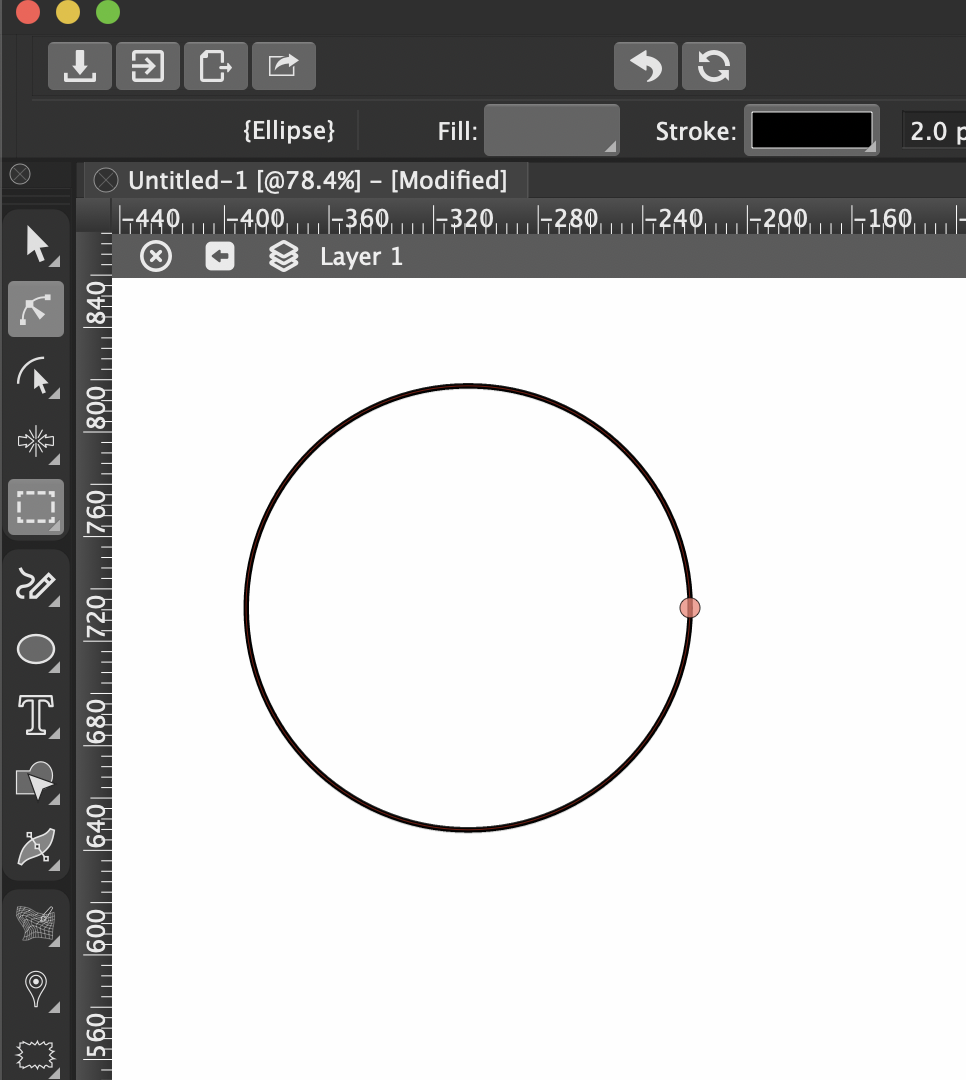Choose the Text tool

(x=36, y=716)
